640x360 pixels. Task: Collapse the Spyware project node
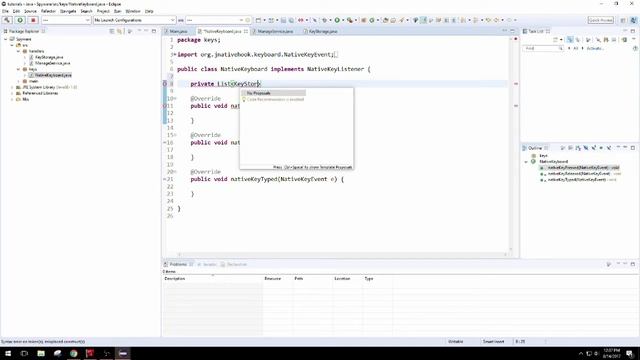[6, 39]
